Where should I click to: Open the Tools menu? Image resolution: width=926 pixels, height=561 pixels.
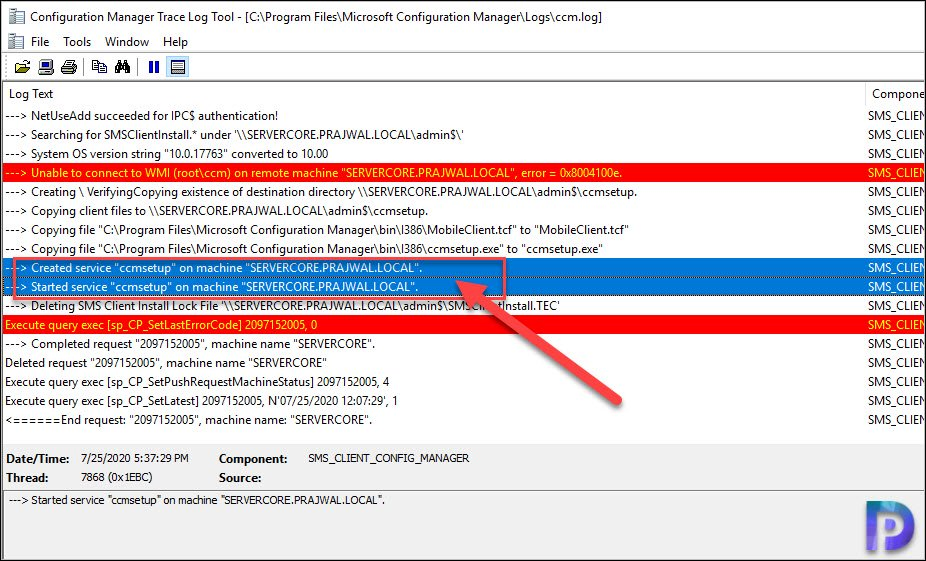[77, 42]
